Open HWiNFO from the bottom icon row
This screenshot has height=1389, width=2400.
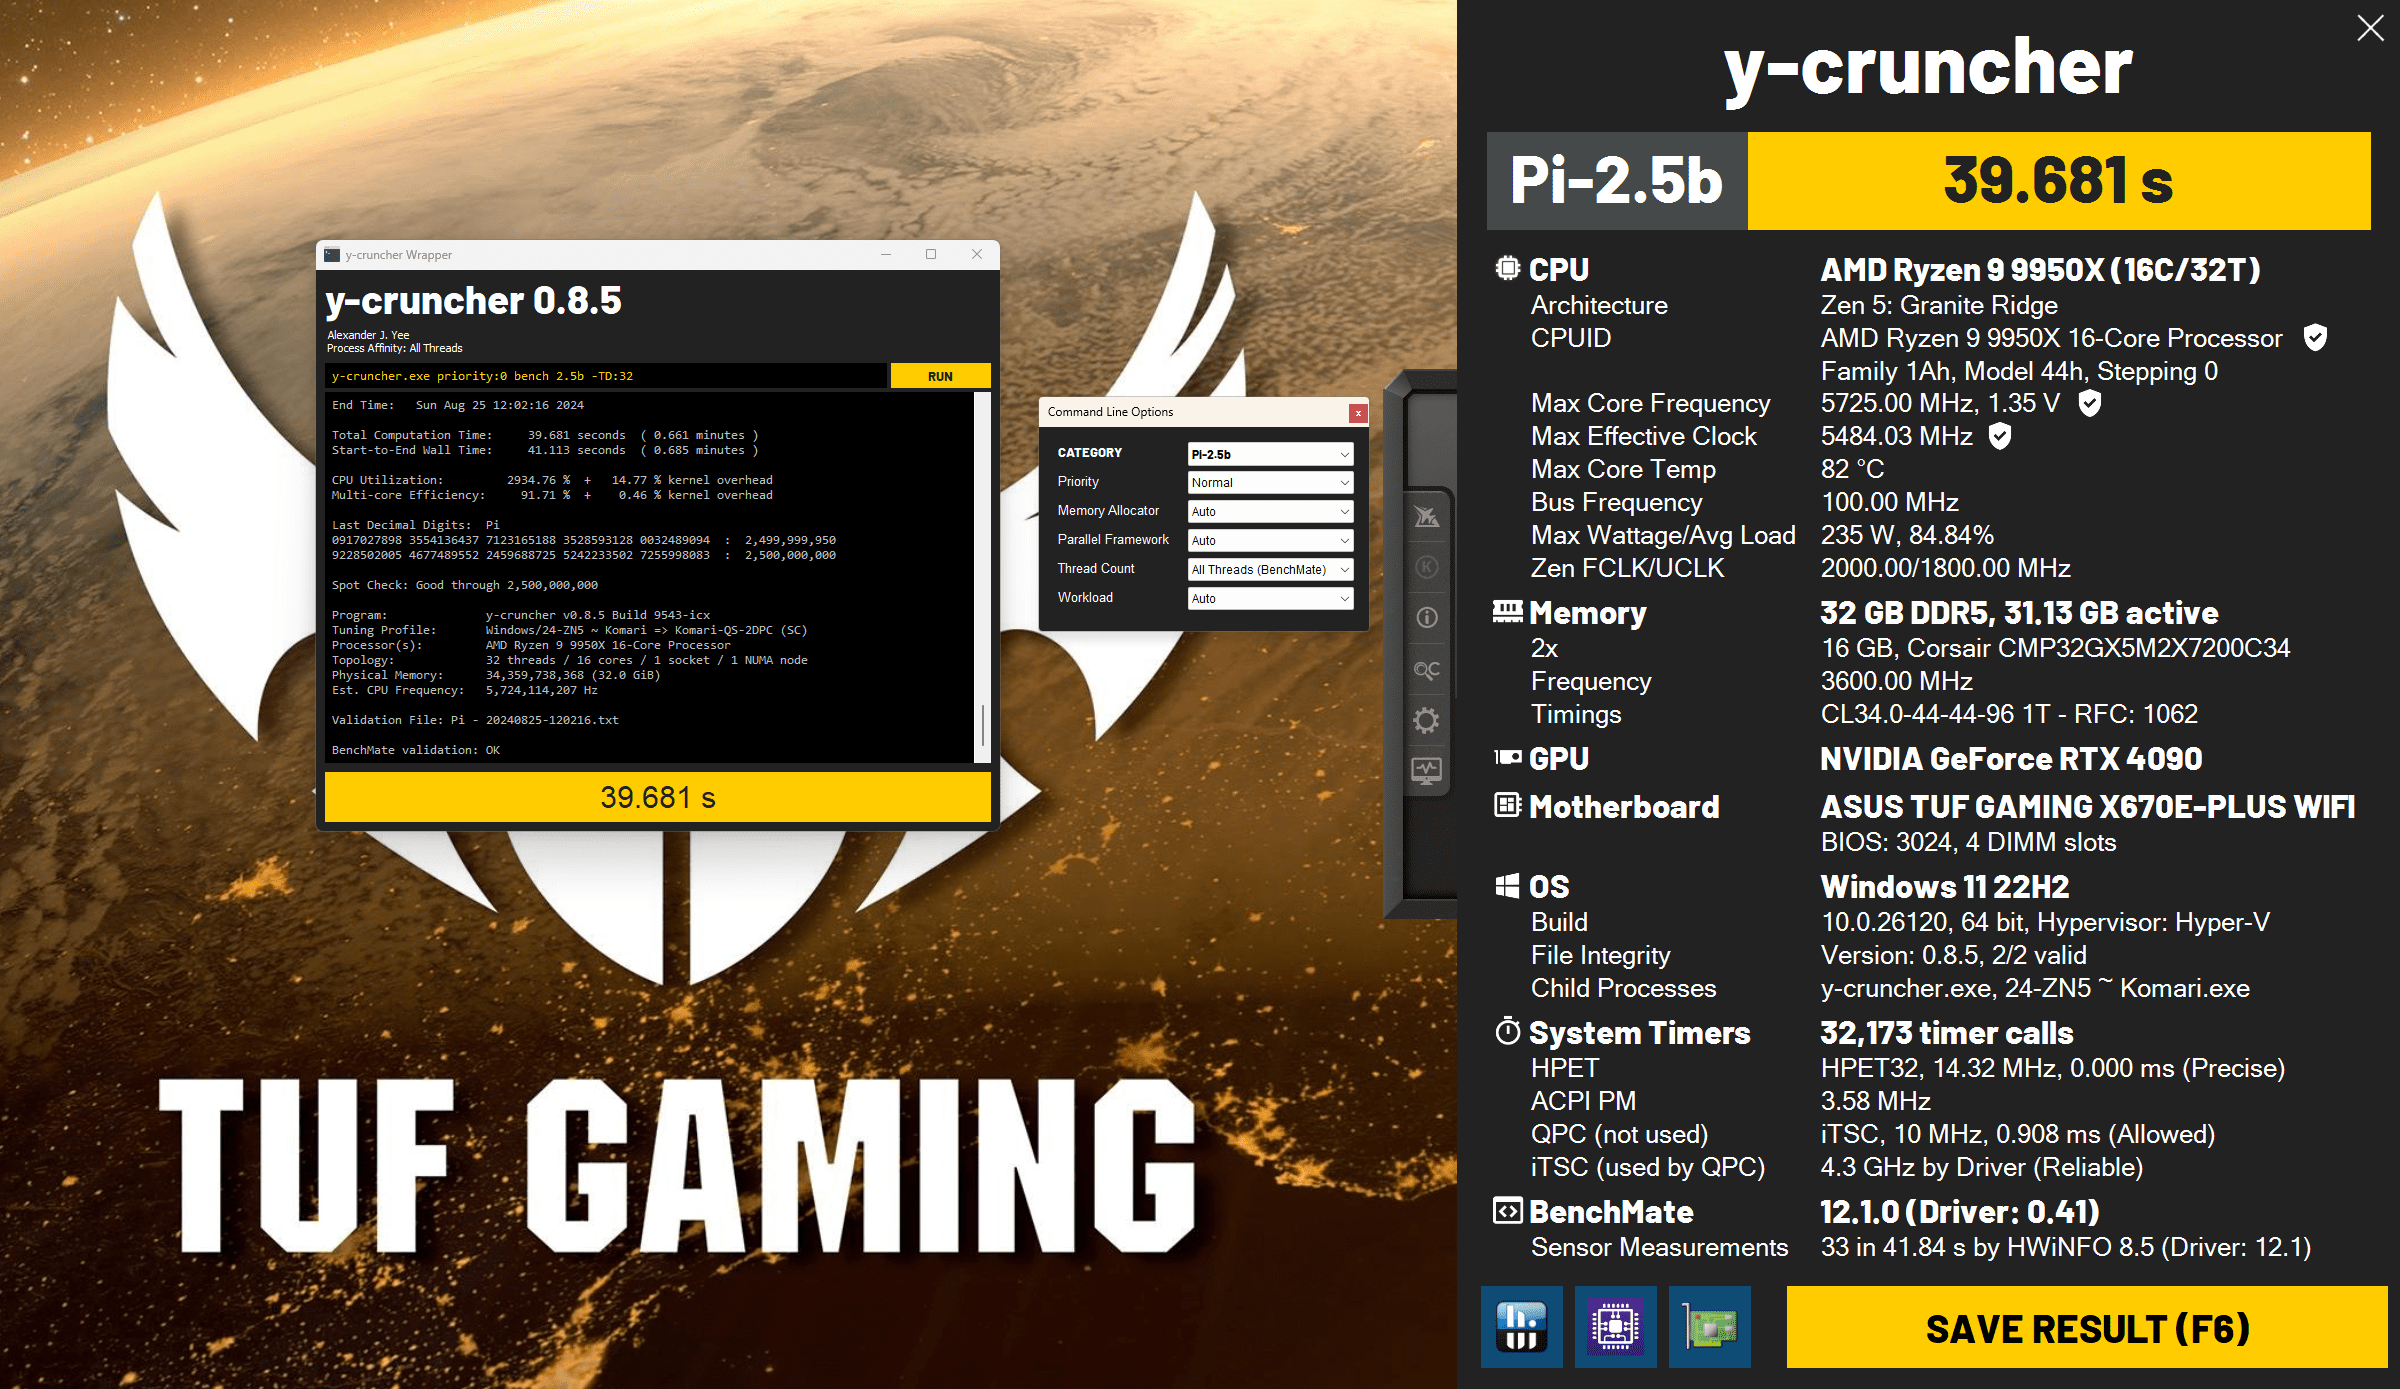[x=1521, y=1327]
